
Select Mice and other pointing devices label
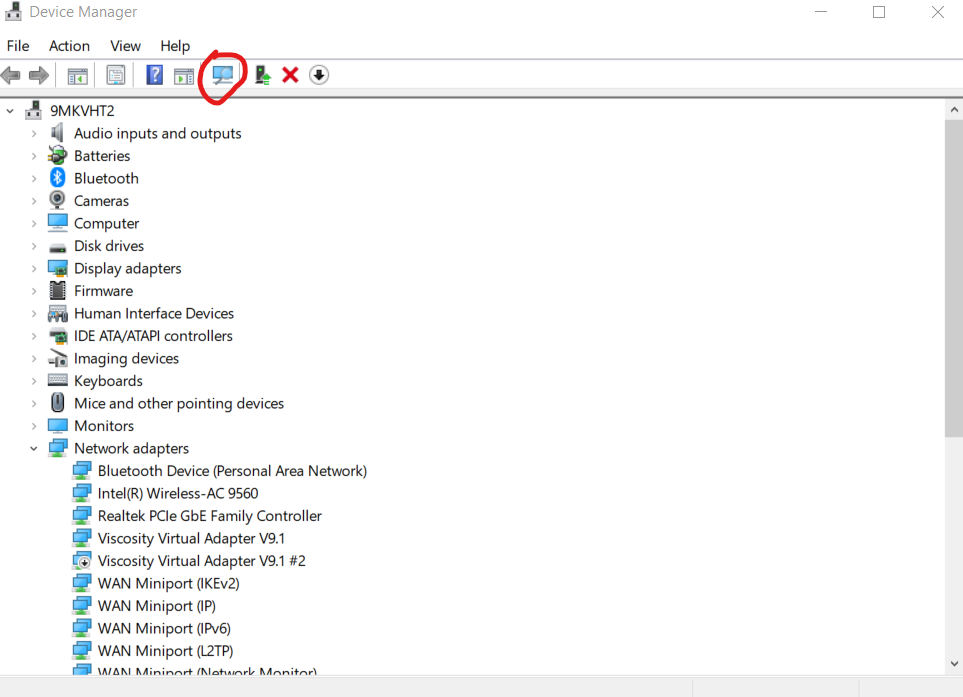[x=179, y=403]
